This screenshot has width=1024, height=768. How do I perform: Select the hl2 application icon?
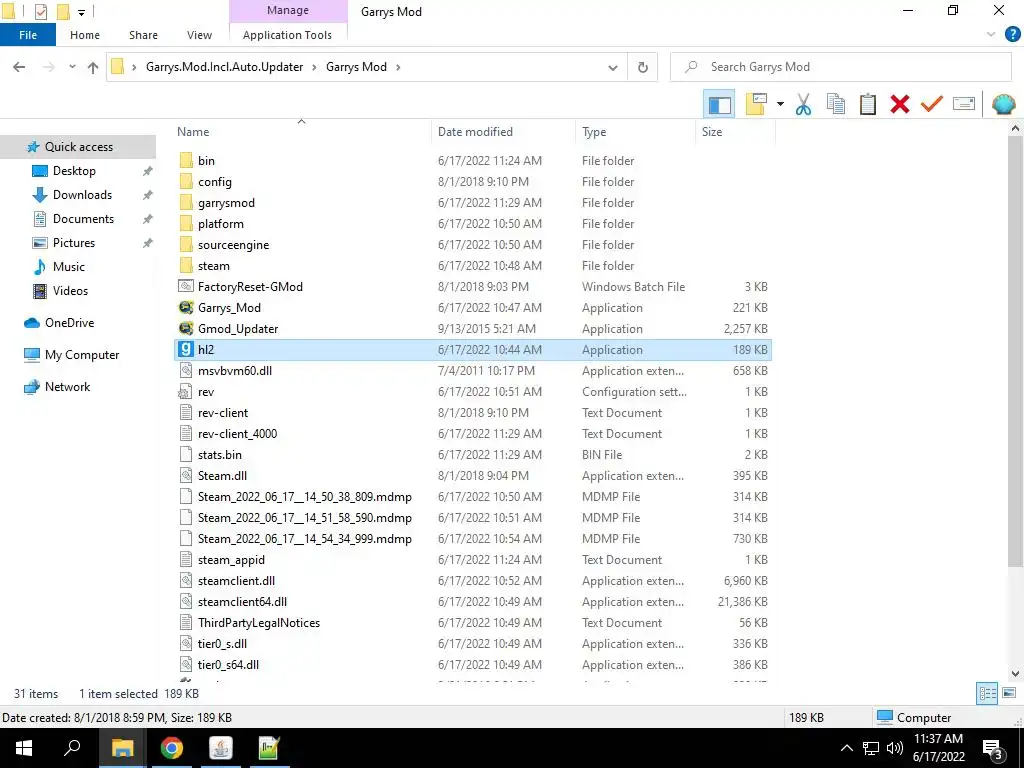click(x=186, y=350)
